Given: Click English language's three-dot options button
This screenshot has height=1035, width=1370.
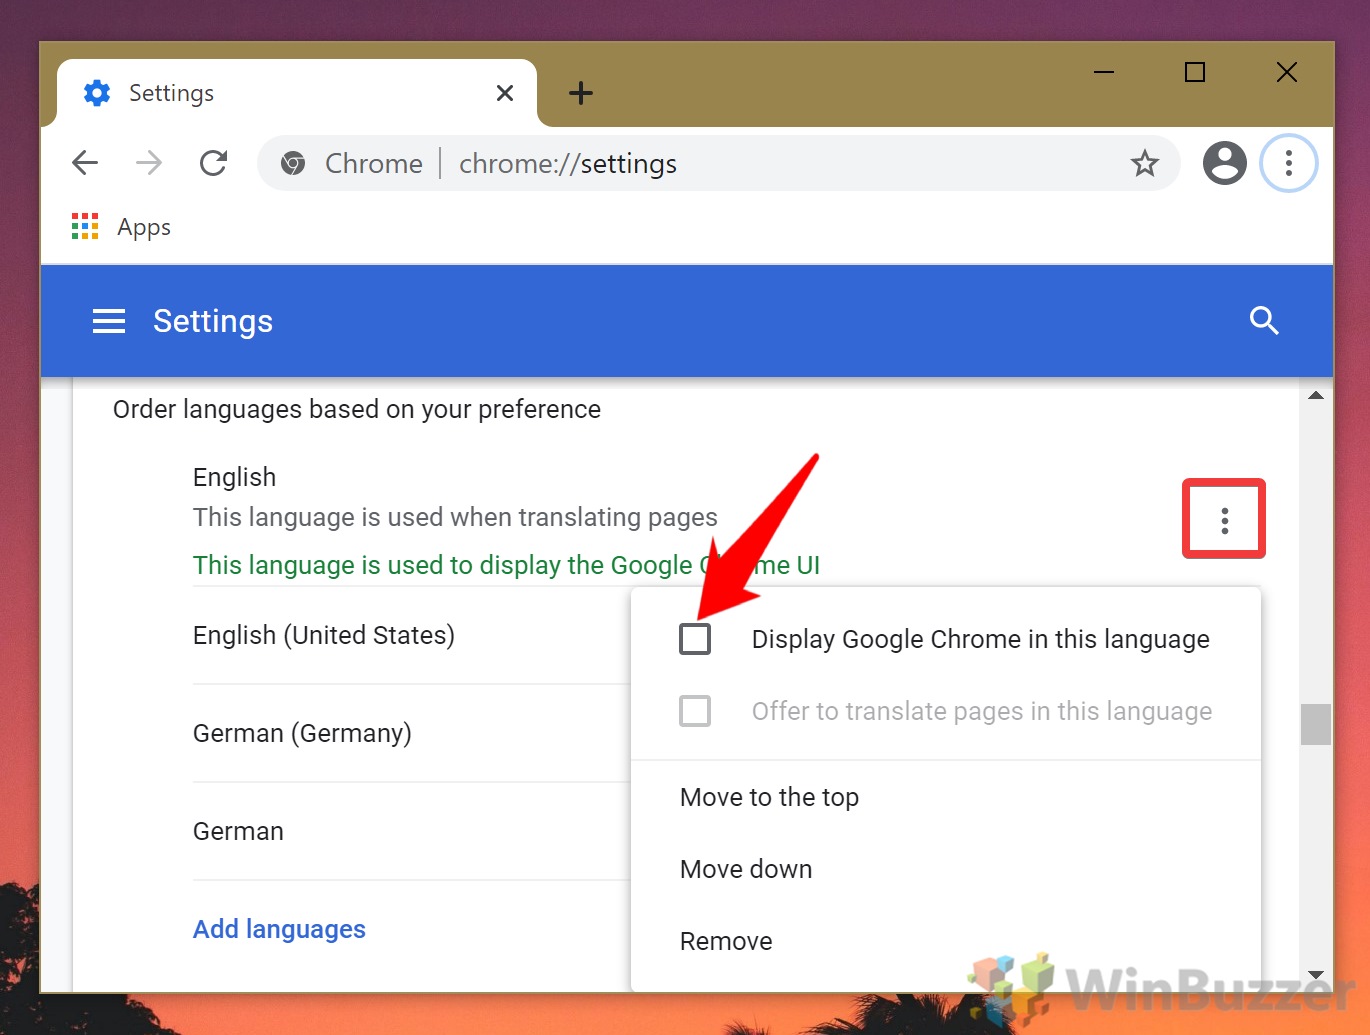Looking at the screenshot, I should click(x=1224, y=519).
